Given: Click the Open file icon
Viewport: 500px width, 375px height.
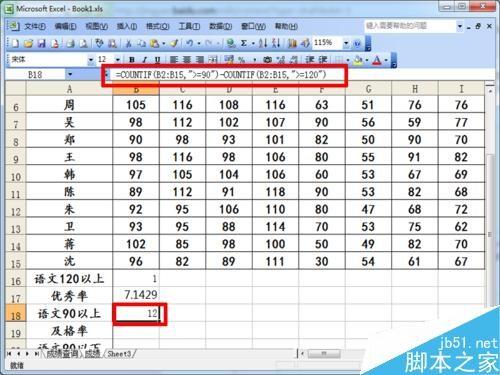Looking at the screenshot, I should 28,43.
